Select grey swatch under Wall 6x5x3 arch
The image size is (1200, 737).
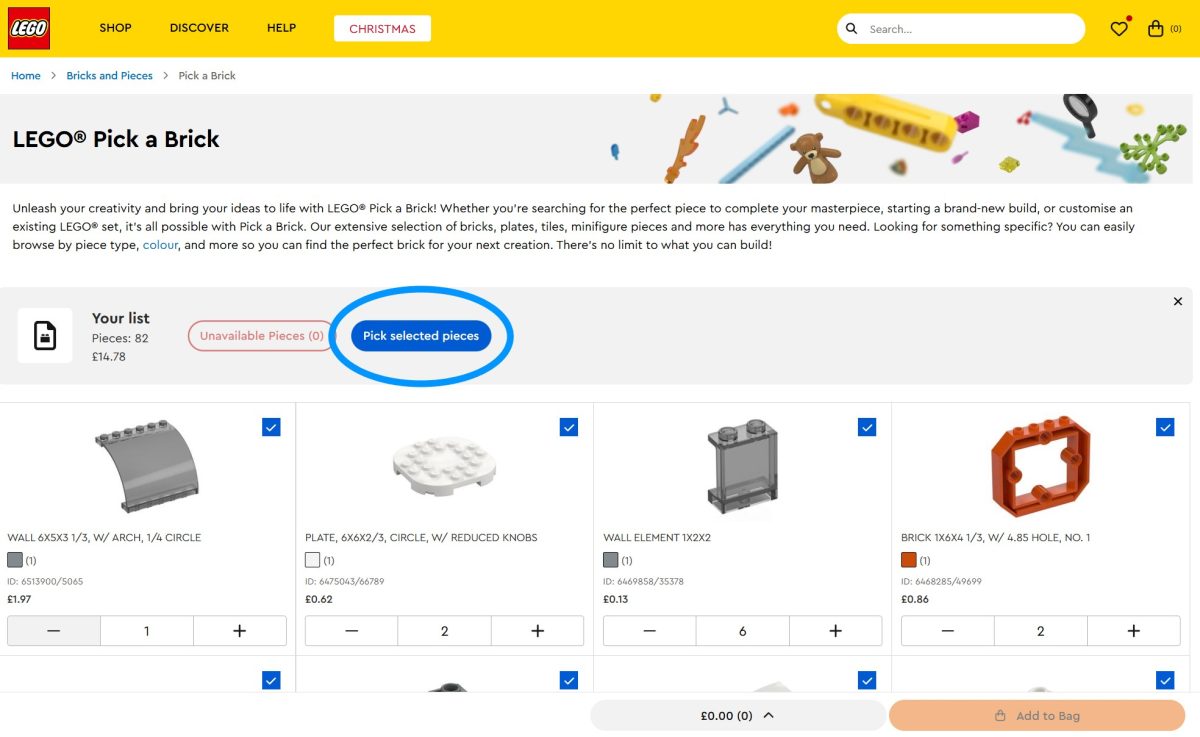point(15,560)
